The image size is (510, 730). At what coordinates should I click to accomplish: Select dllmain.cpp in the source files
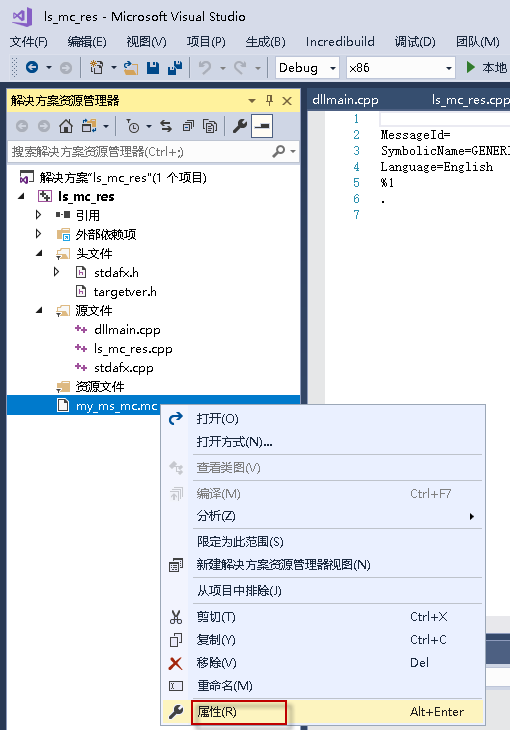click(x=127, y=330)
